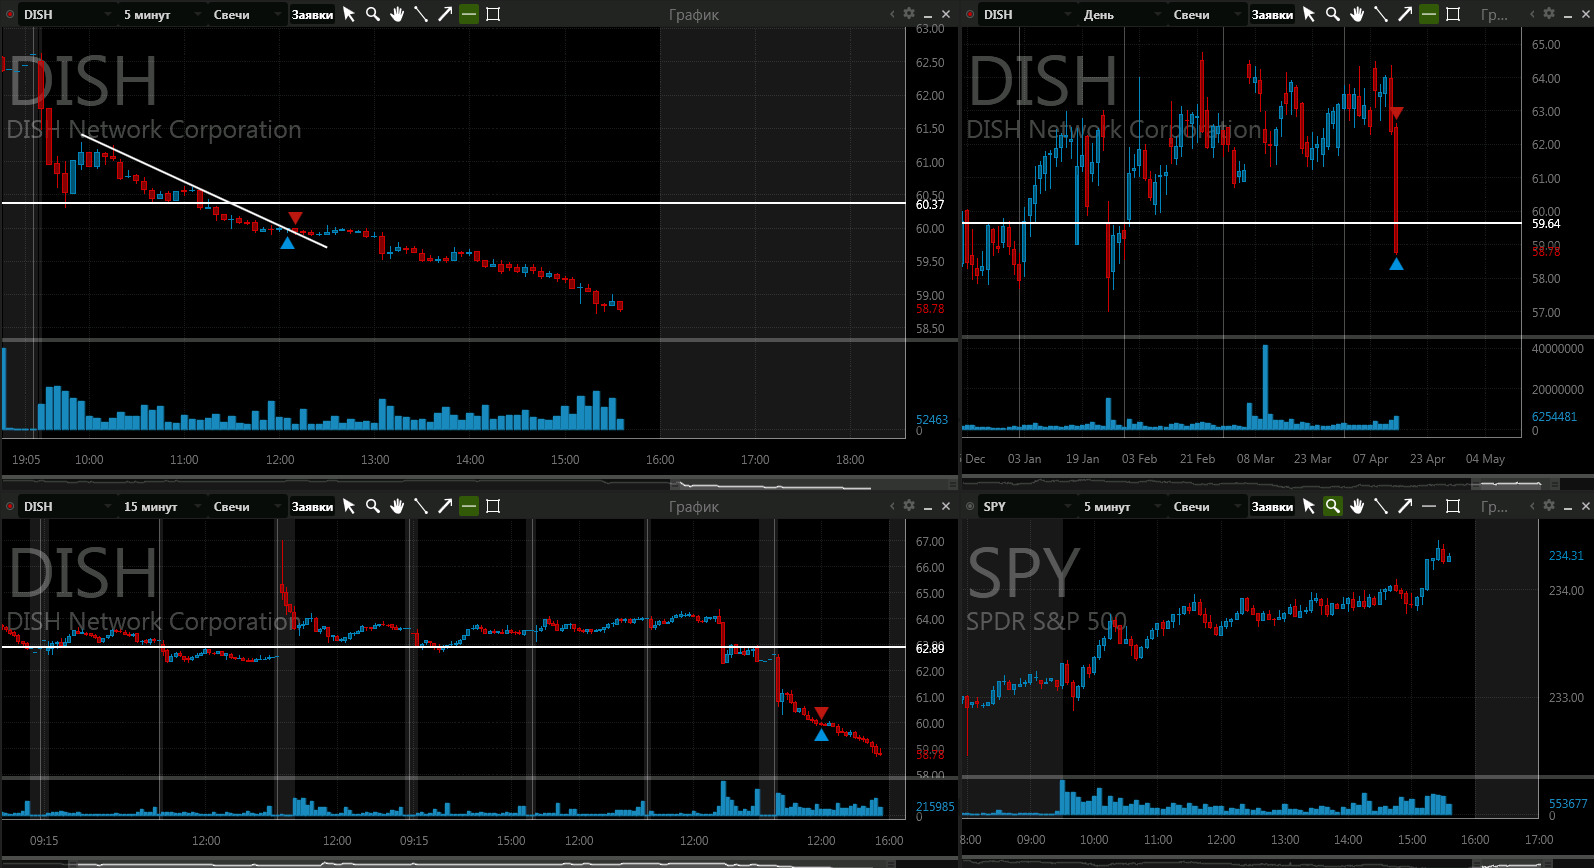Toggle the horizontal line tool in the DISH daily chart

[x=1429, y=14]
